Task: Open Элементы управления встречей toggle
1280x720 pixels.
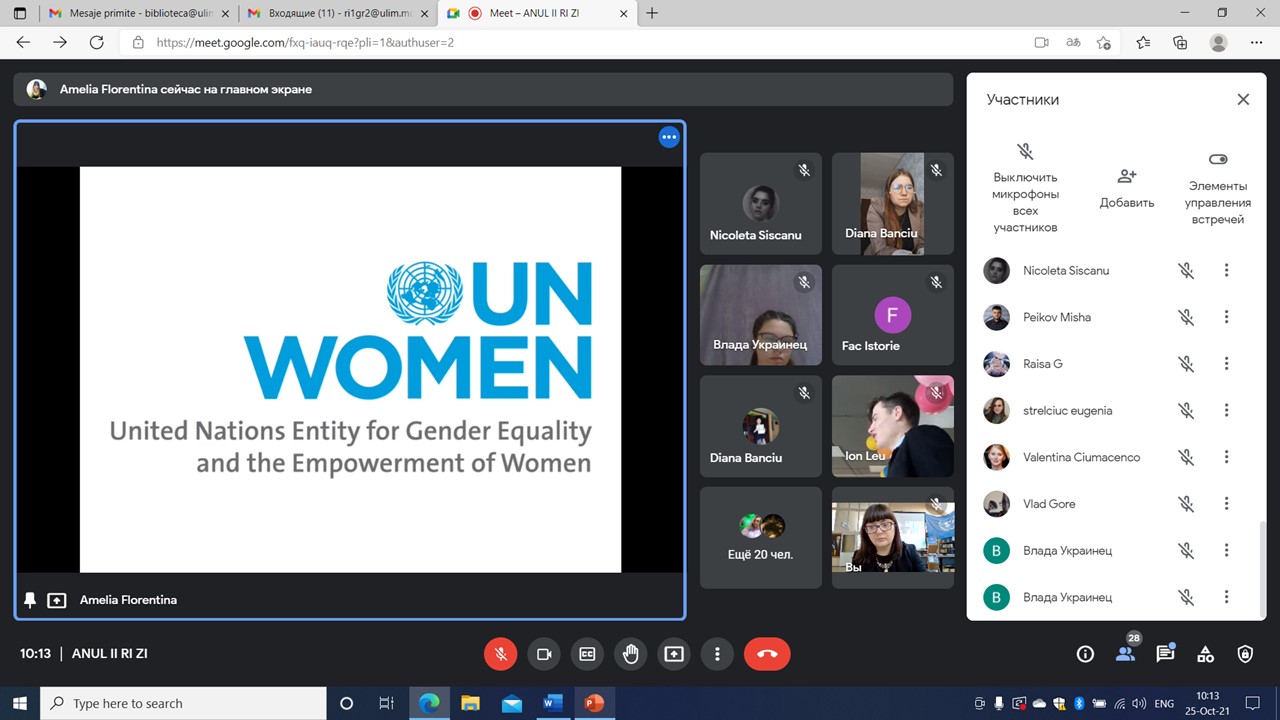Action: coord(1218,187)
